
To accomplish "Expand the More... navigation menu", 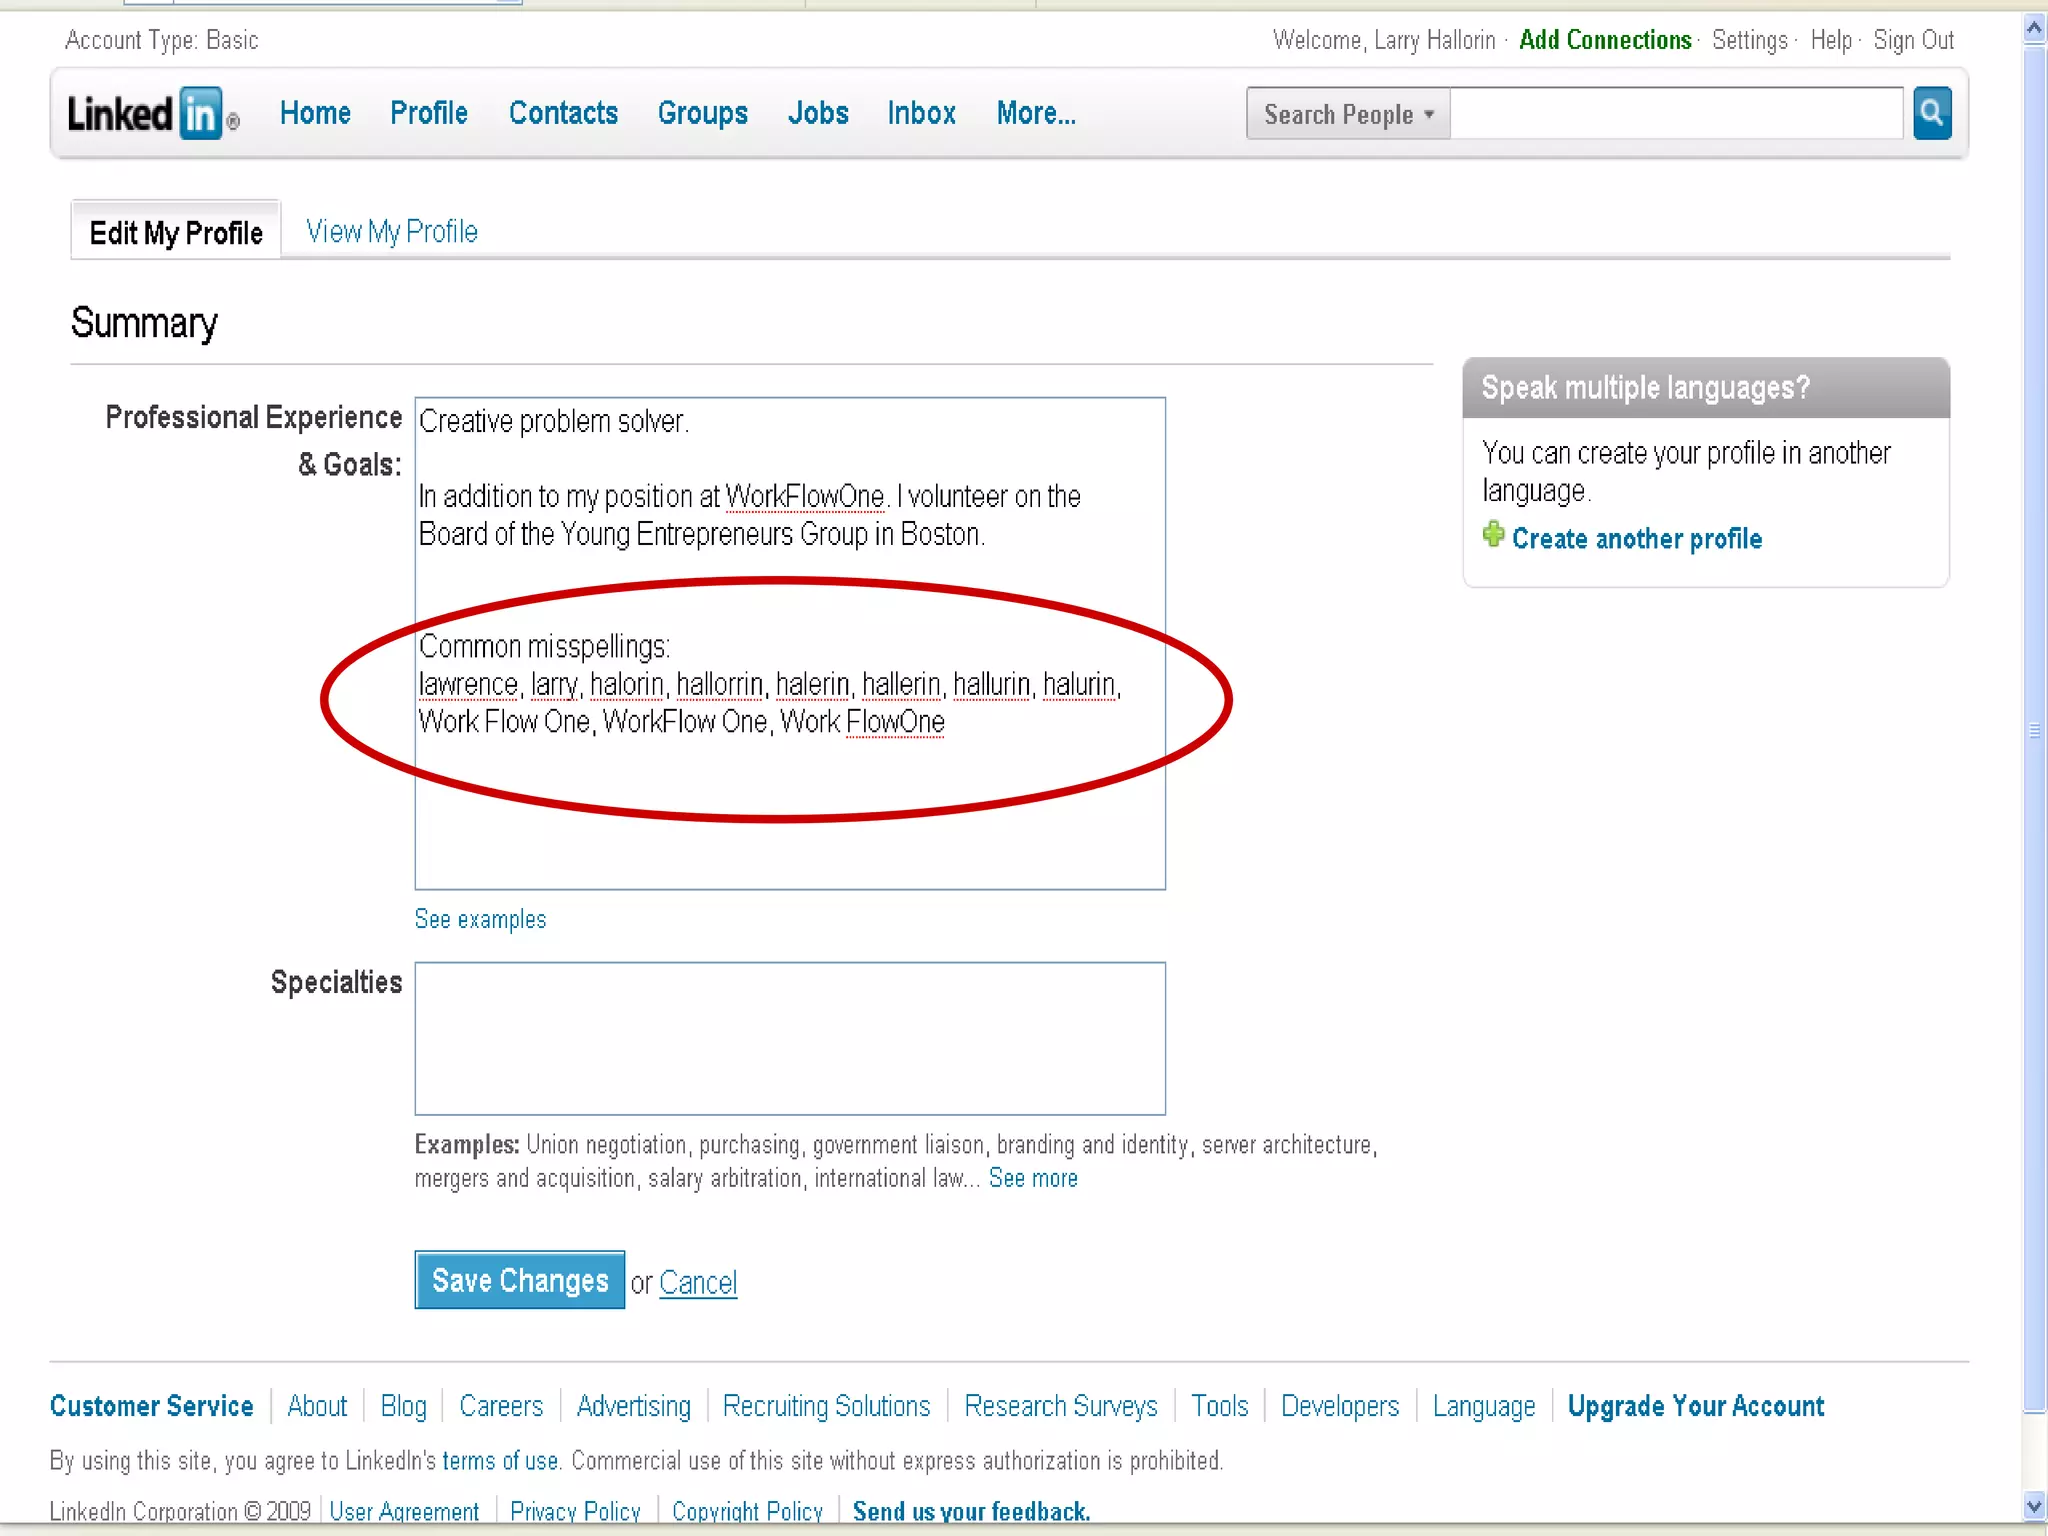I will click(x=1035, y=114).
